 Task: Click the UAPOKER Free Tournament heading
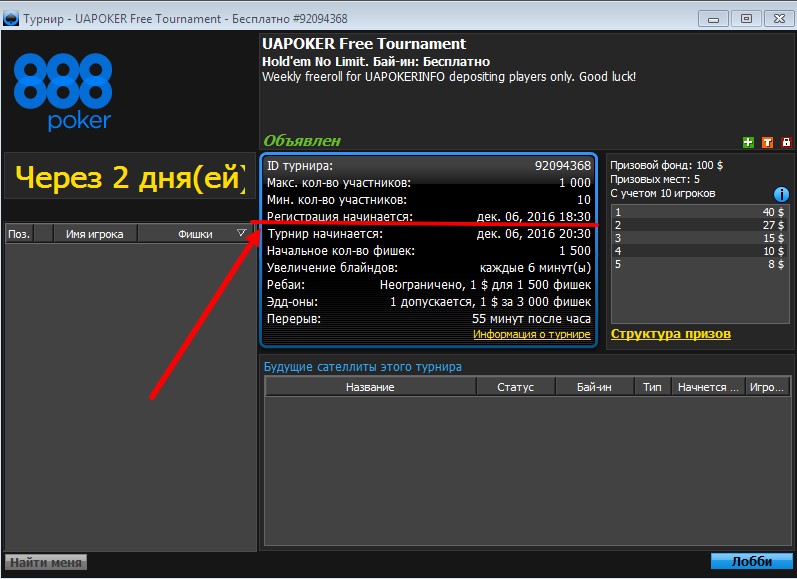(x=364, y=44)
